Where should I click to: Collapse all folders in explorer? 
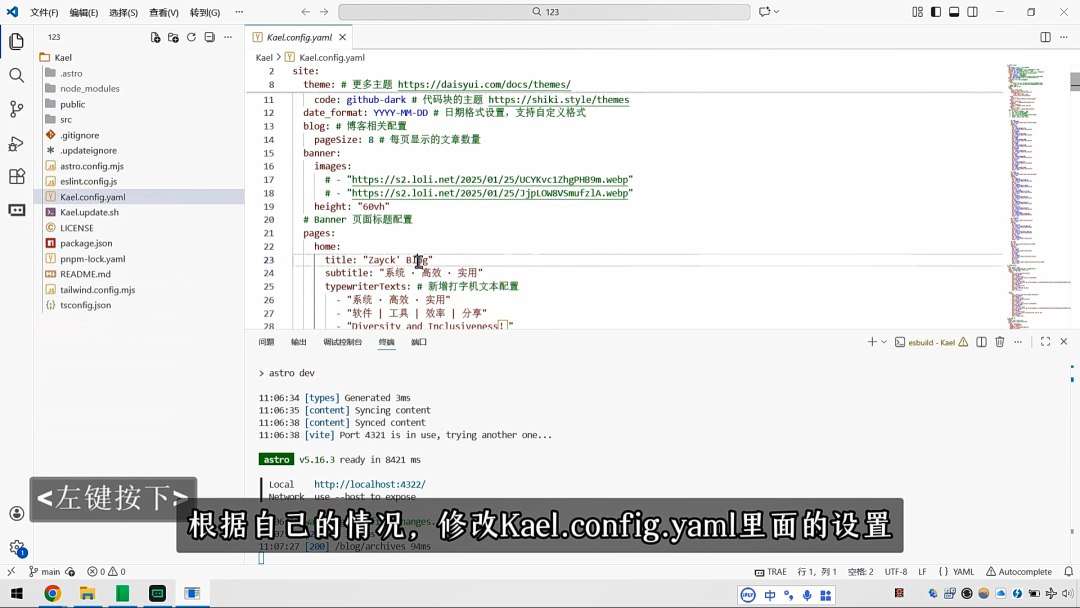pos(209,37)
